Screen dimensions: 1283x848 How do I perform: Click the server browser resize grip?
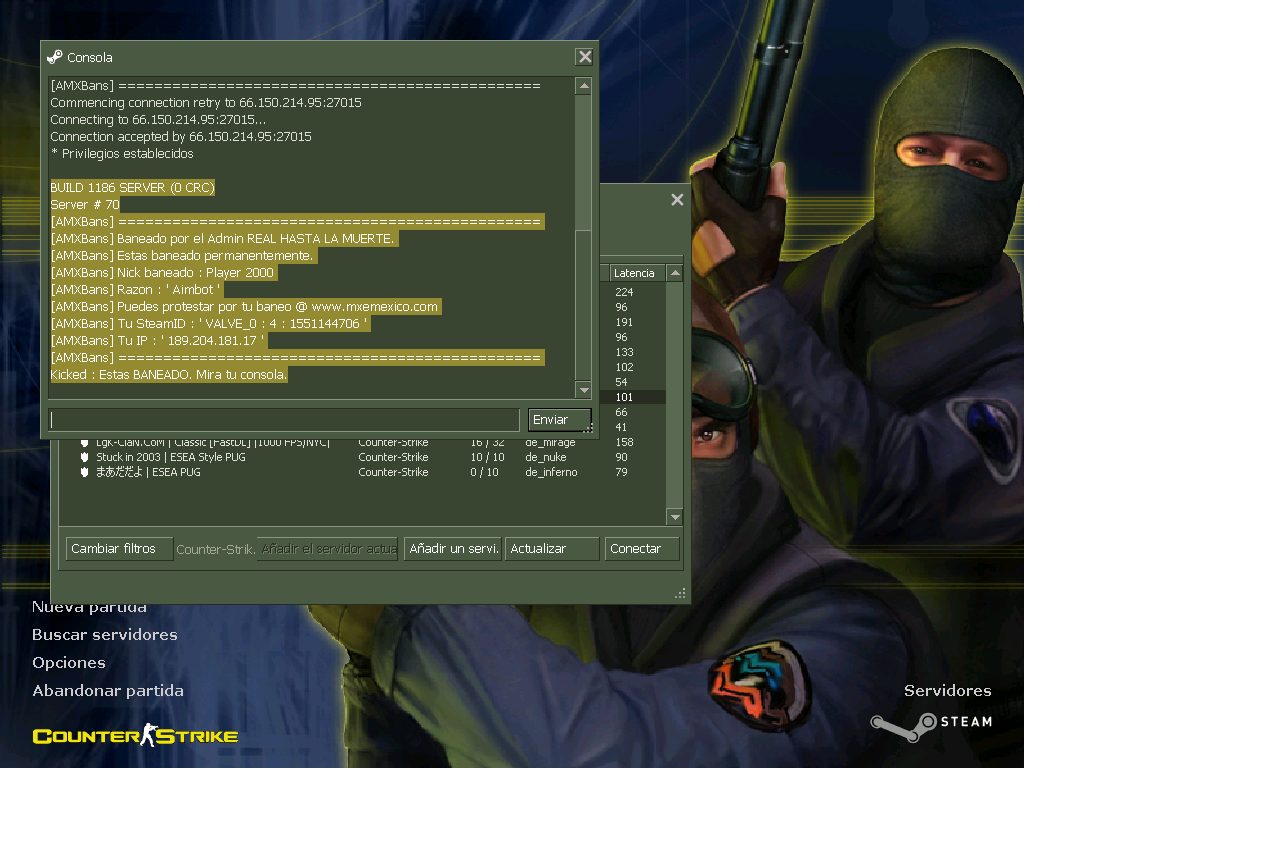pyautogui.click(x=680, y=594)
